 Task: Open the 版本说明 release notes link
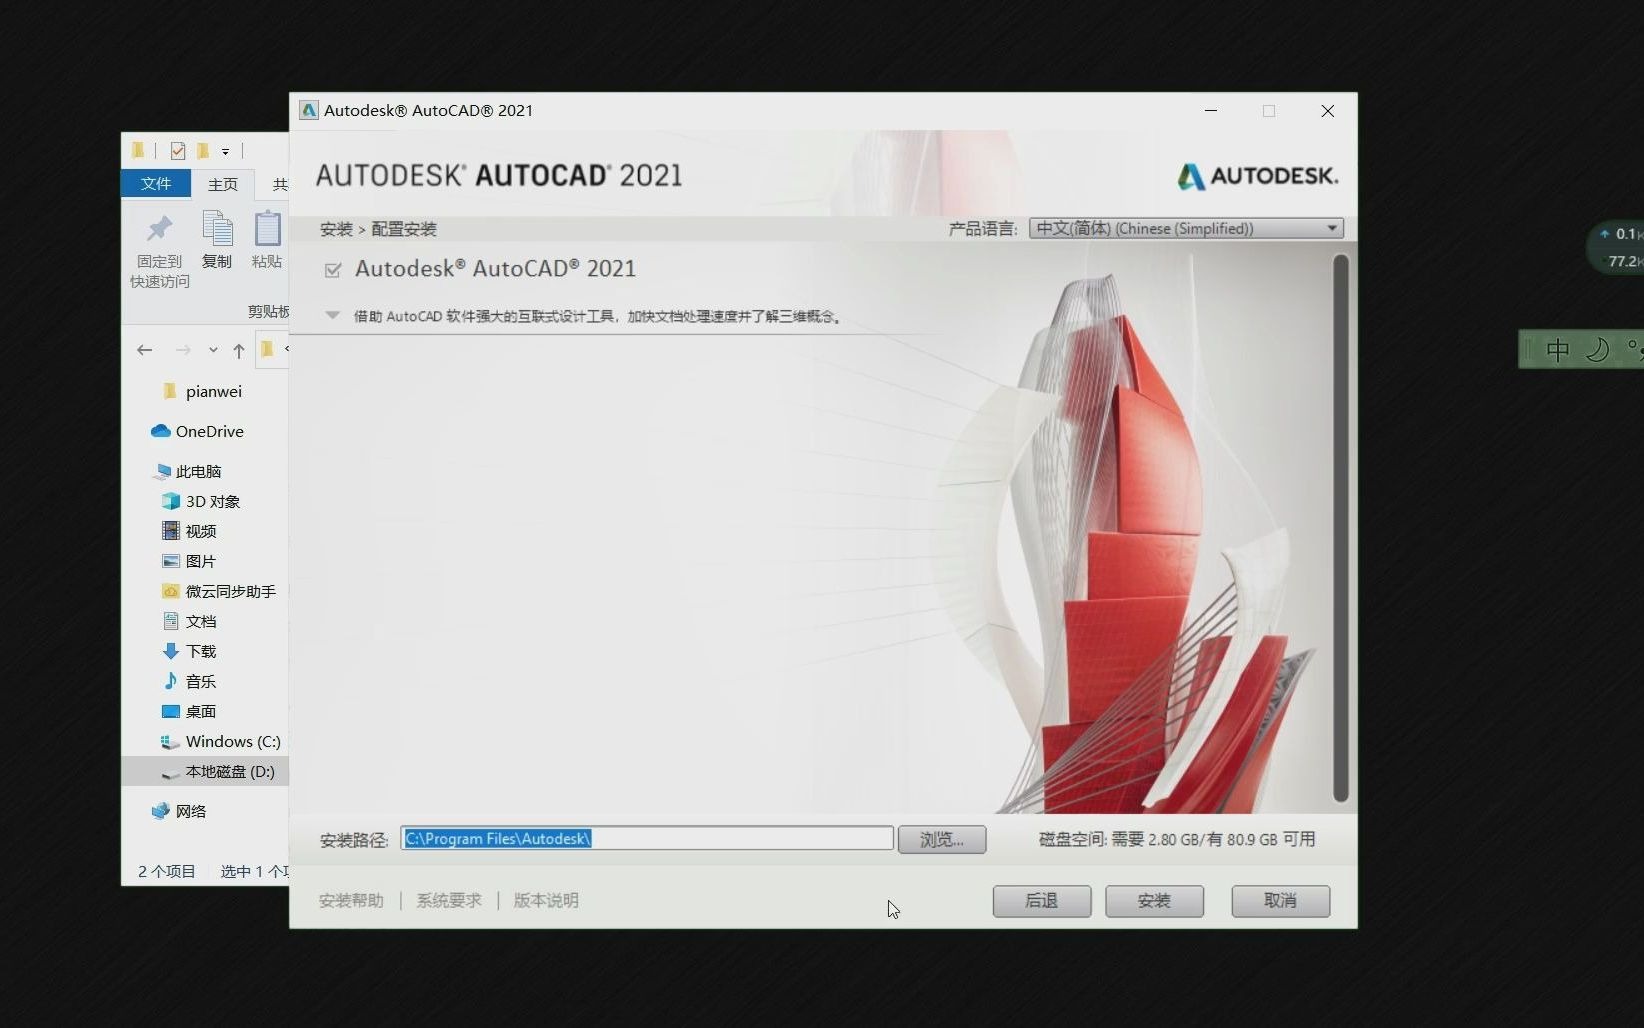(545, 900)
